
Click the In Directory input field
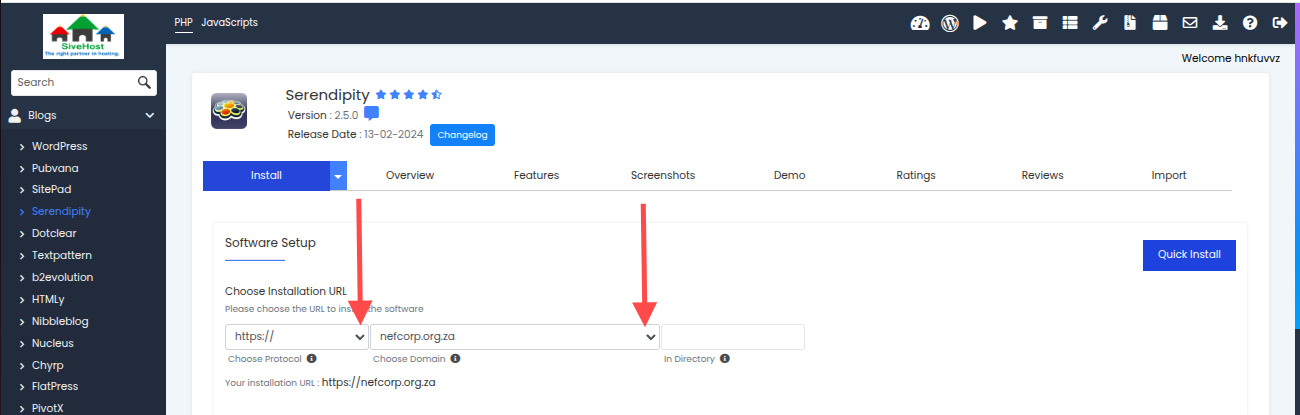(x=733, y=337)
